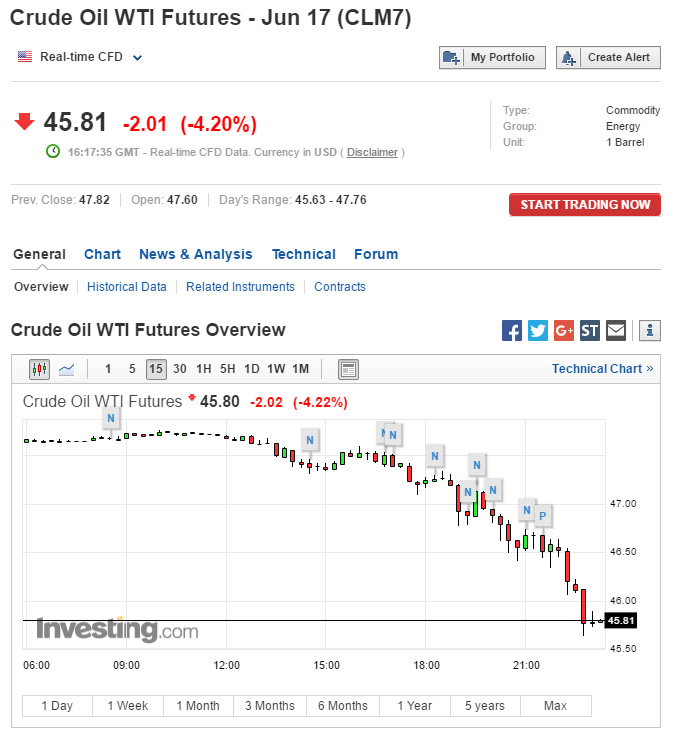Select the 15-minute chart interval

pos(156,369)
